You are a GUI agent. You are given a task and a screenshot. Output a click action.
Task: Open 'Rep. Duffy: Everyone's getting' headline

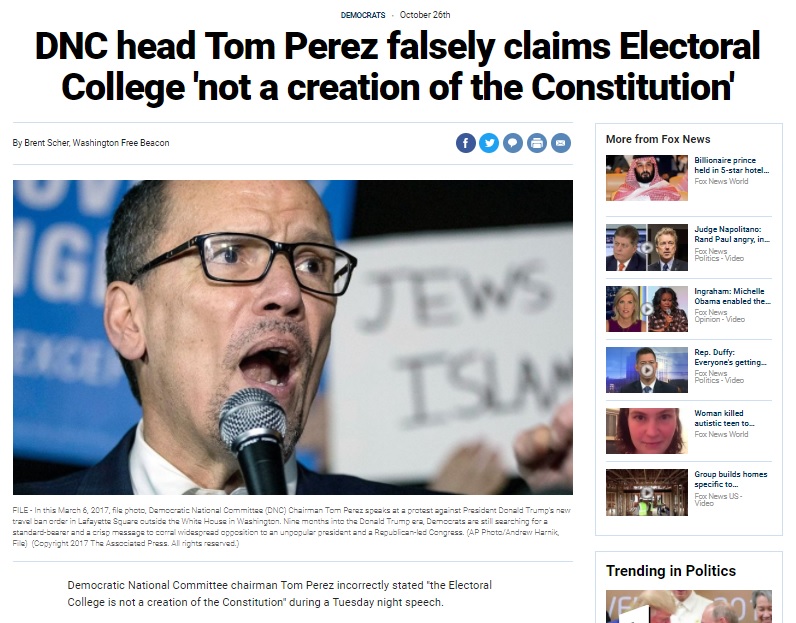click(731, 357)
